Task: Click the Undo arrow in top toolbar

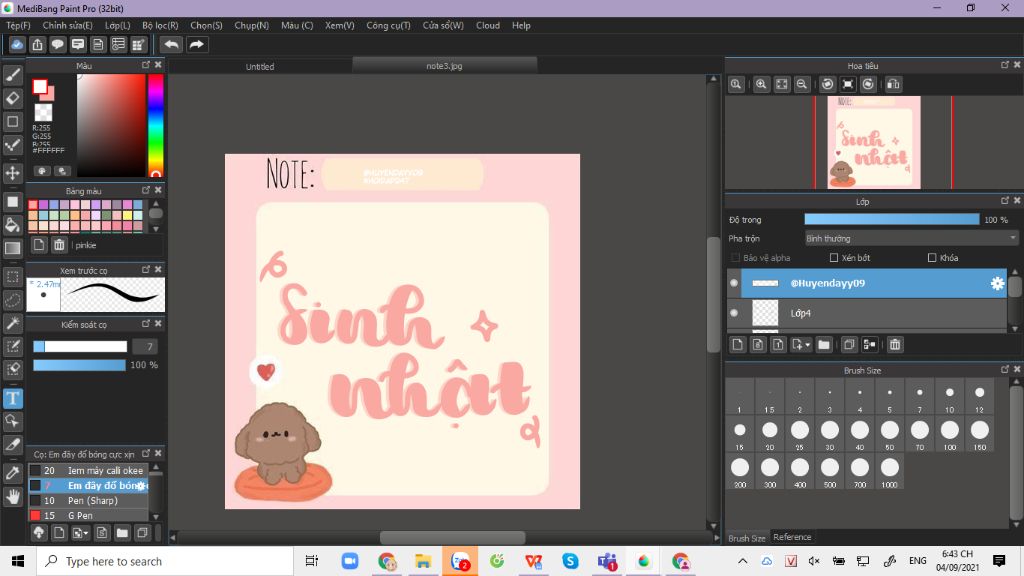Action: point(172,44)
